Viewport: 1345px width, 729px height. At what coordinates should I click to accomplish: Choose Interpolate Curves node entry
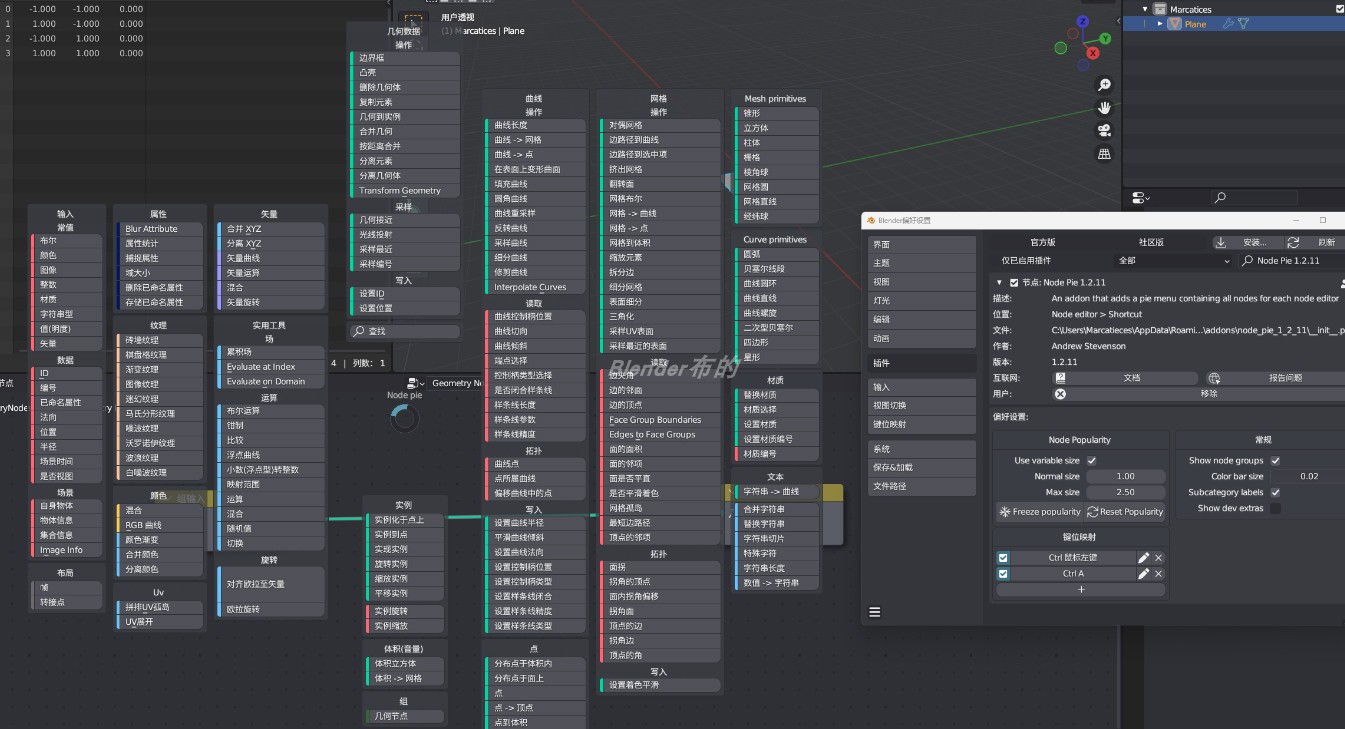pos(534,287)
